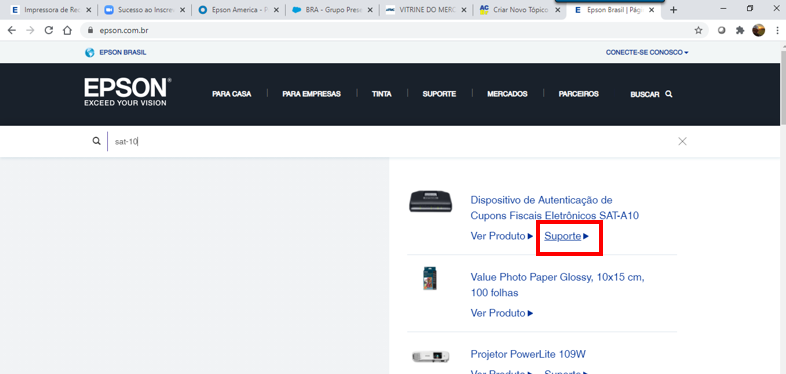Clear search with the X icon
The height and width of the screenshot is (374, 786).
(682, 141)
